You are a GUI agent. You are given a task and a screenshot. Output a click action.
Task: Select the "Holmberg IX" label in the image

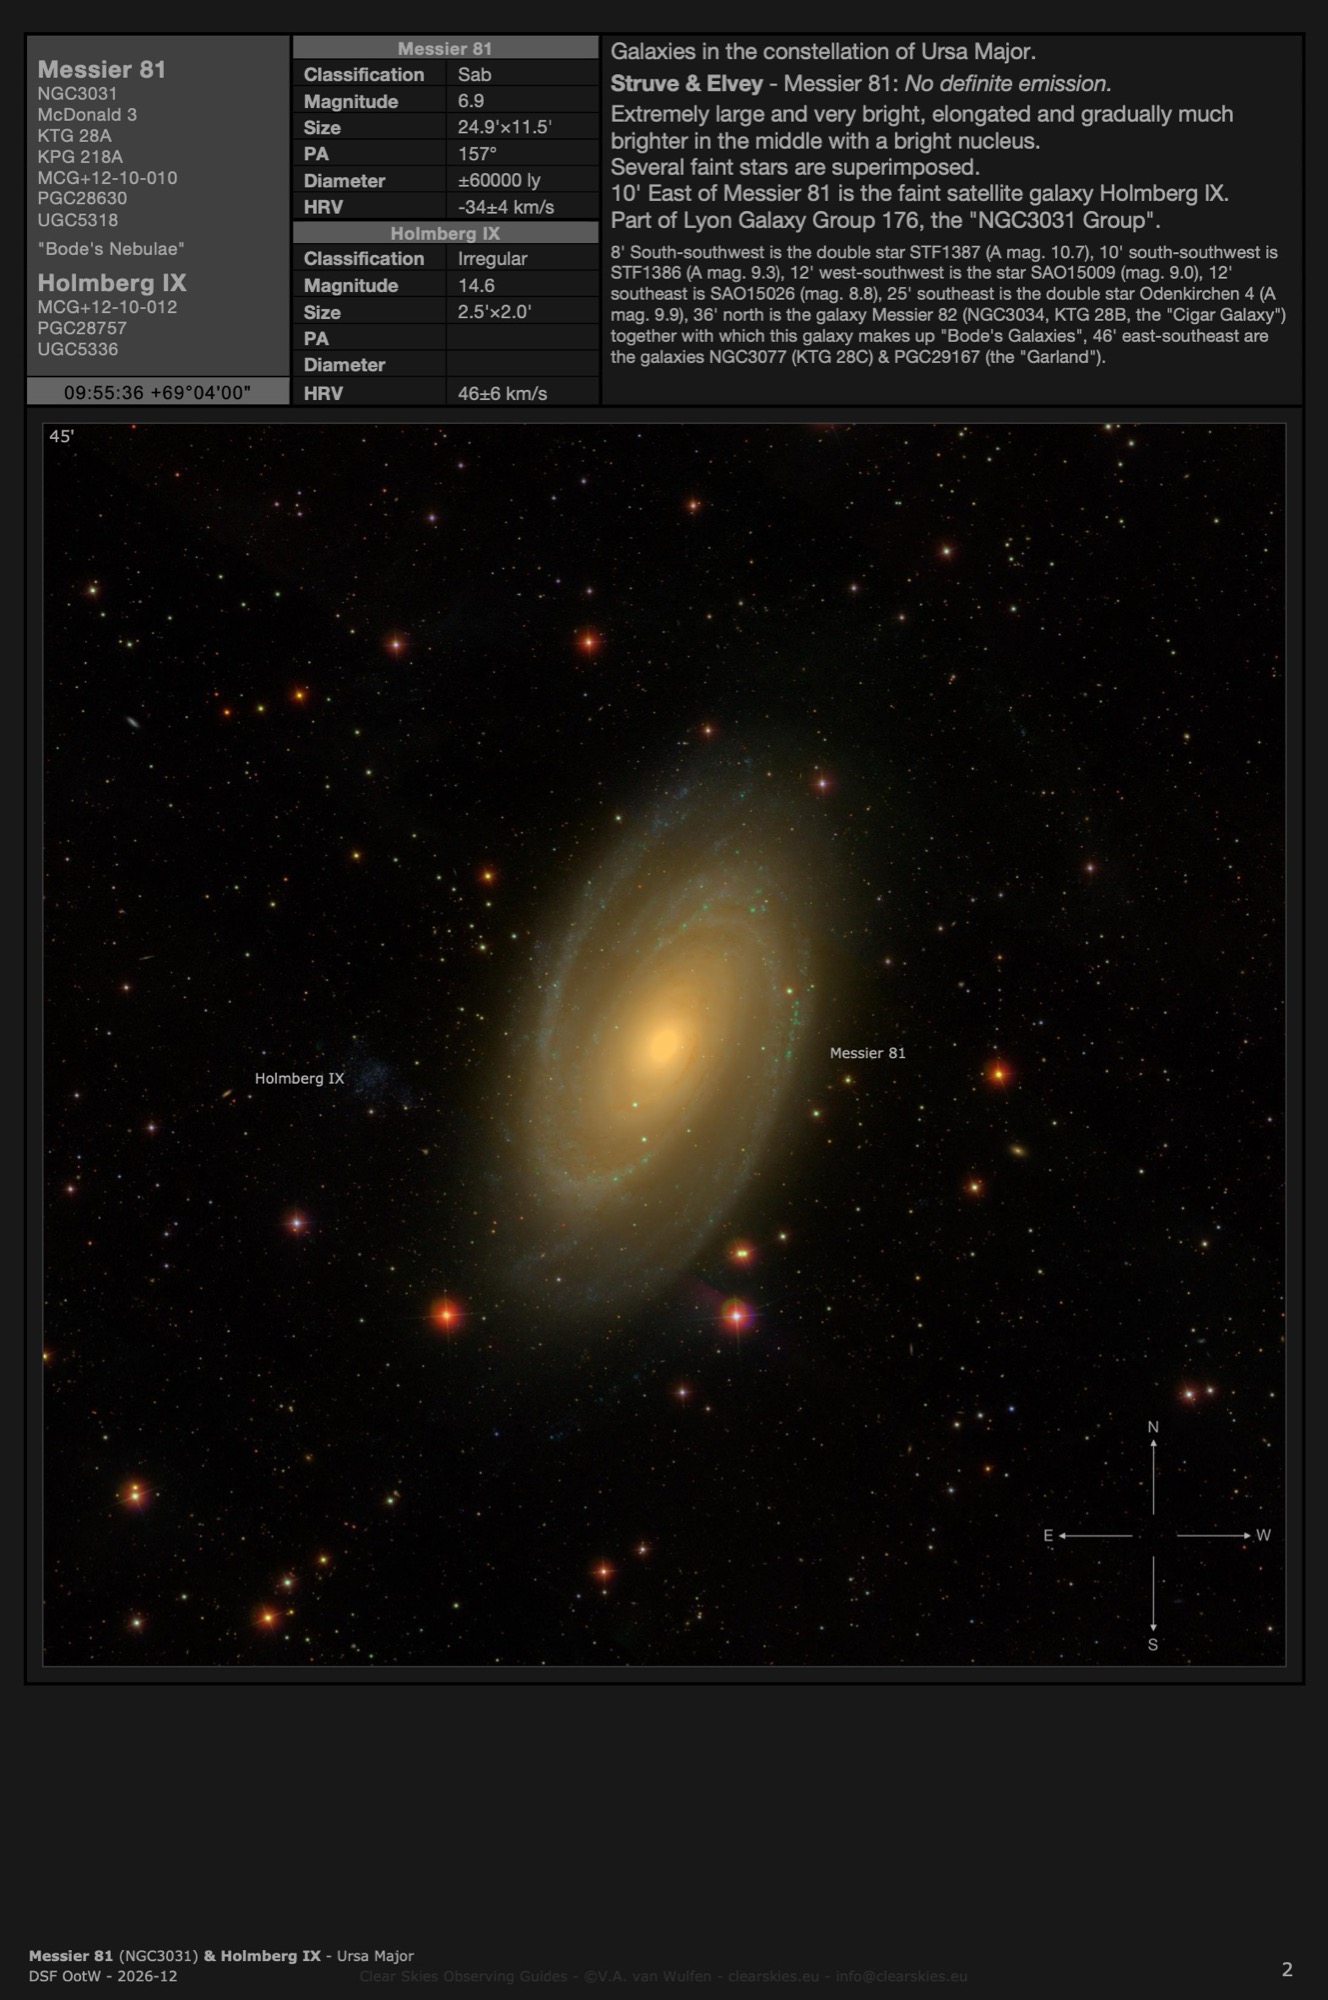tap(299, 1078)
